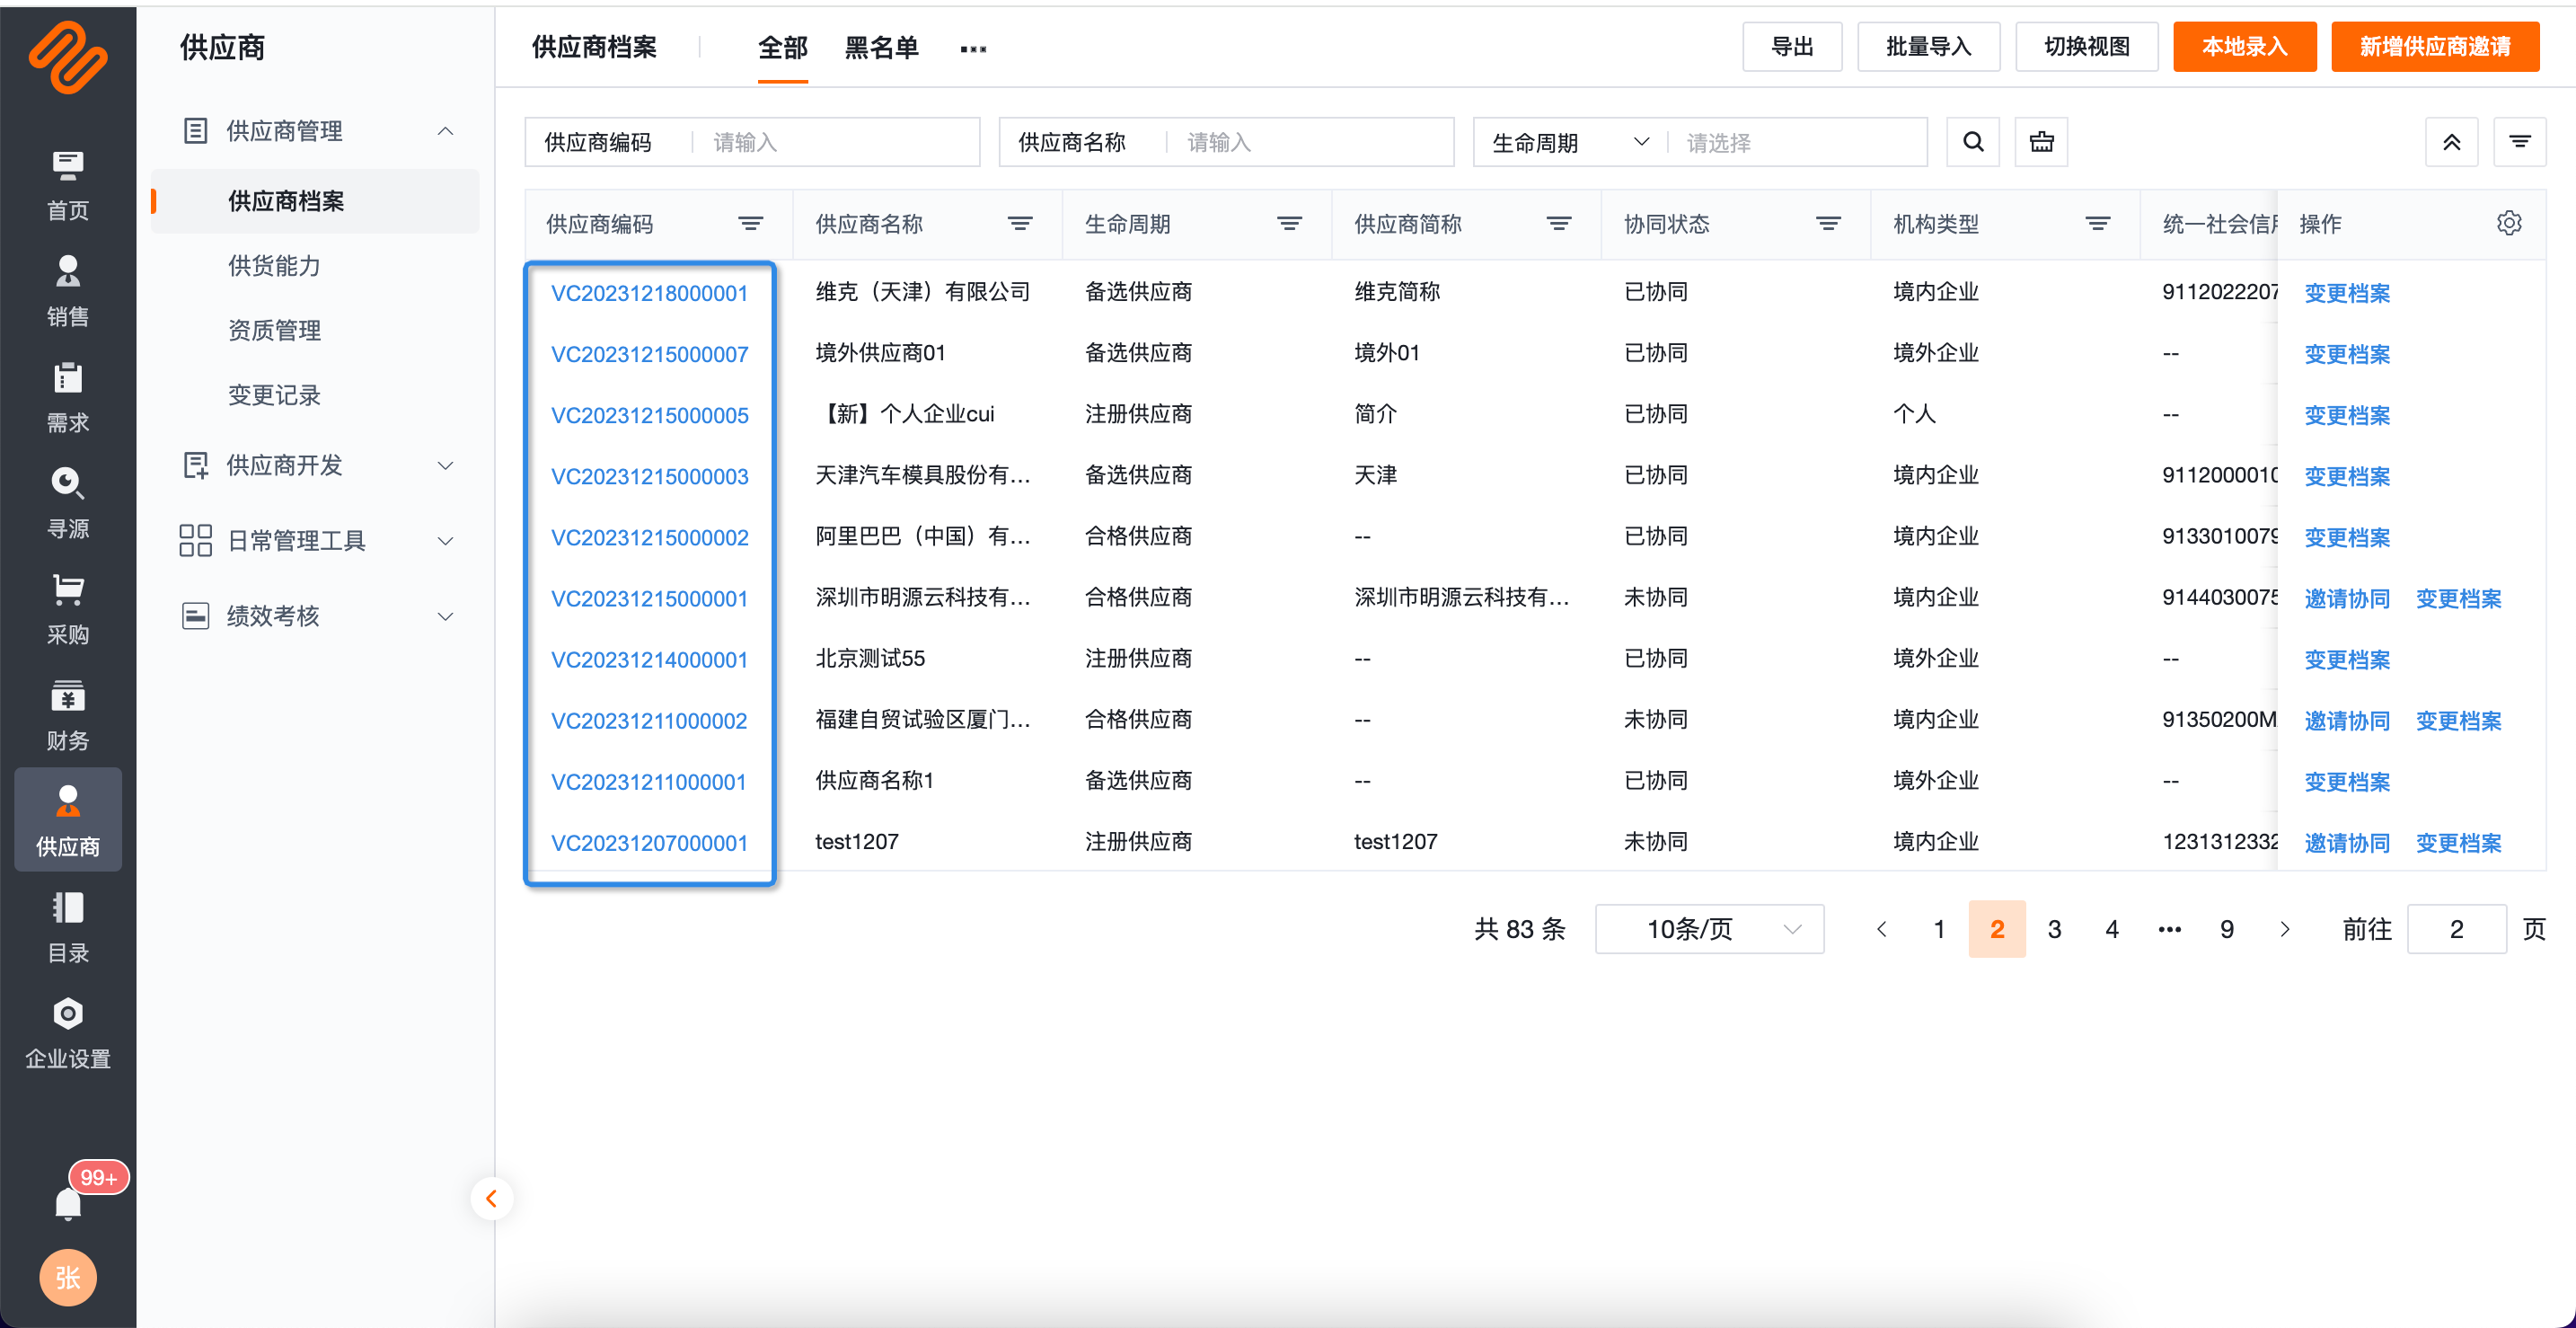Image resolution: width=2576 pixels, height=1328 pixels.
Task: Click the 维克（天津）有限公司 name cell
Action: (922, 291)
